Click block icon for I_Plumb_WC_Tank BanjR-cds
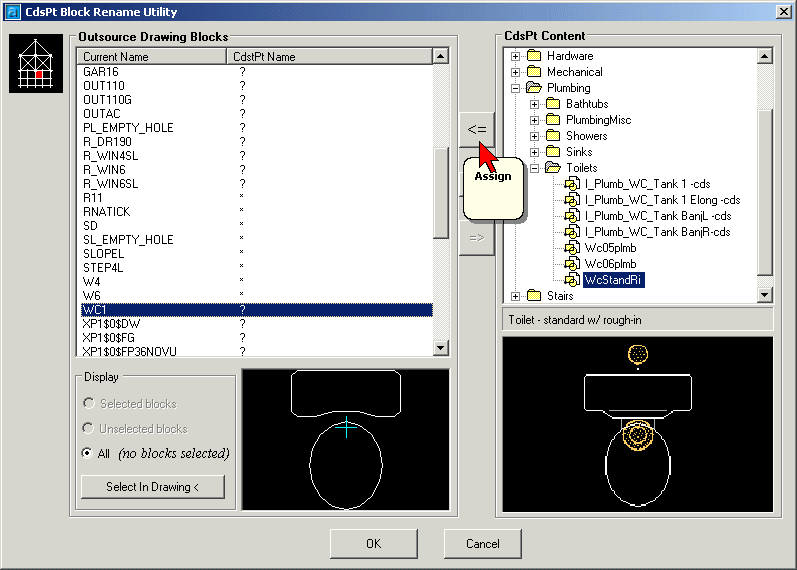 point(572,231)
